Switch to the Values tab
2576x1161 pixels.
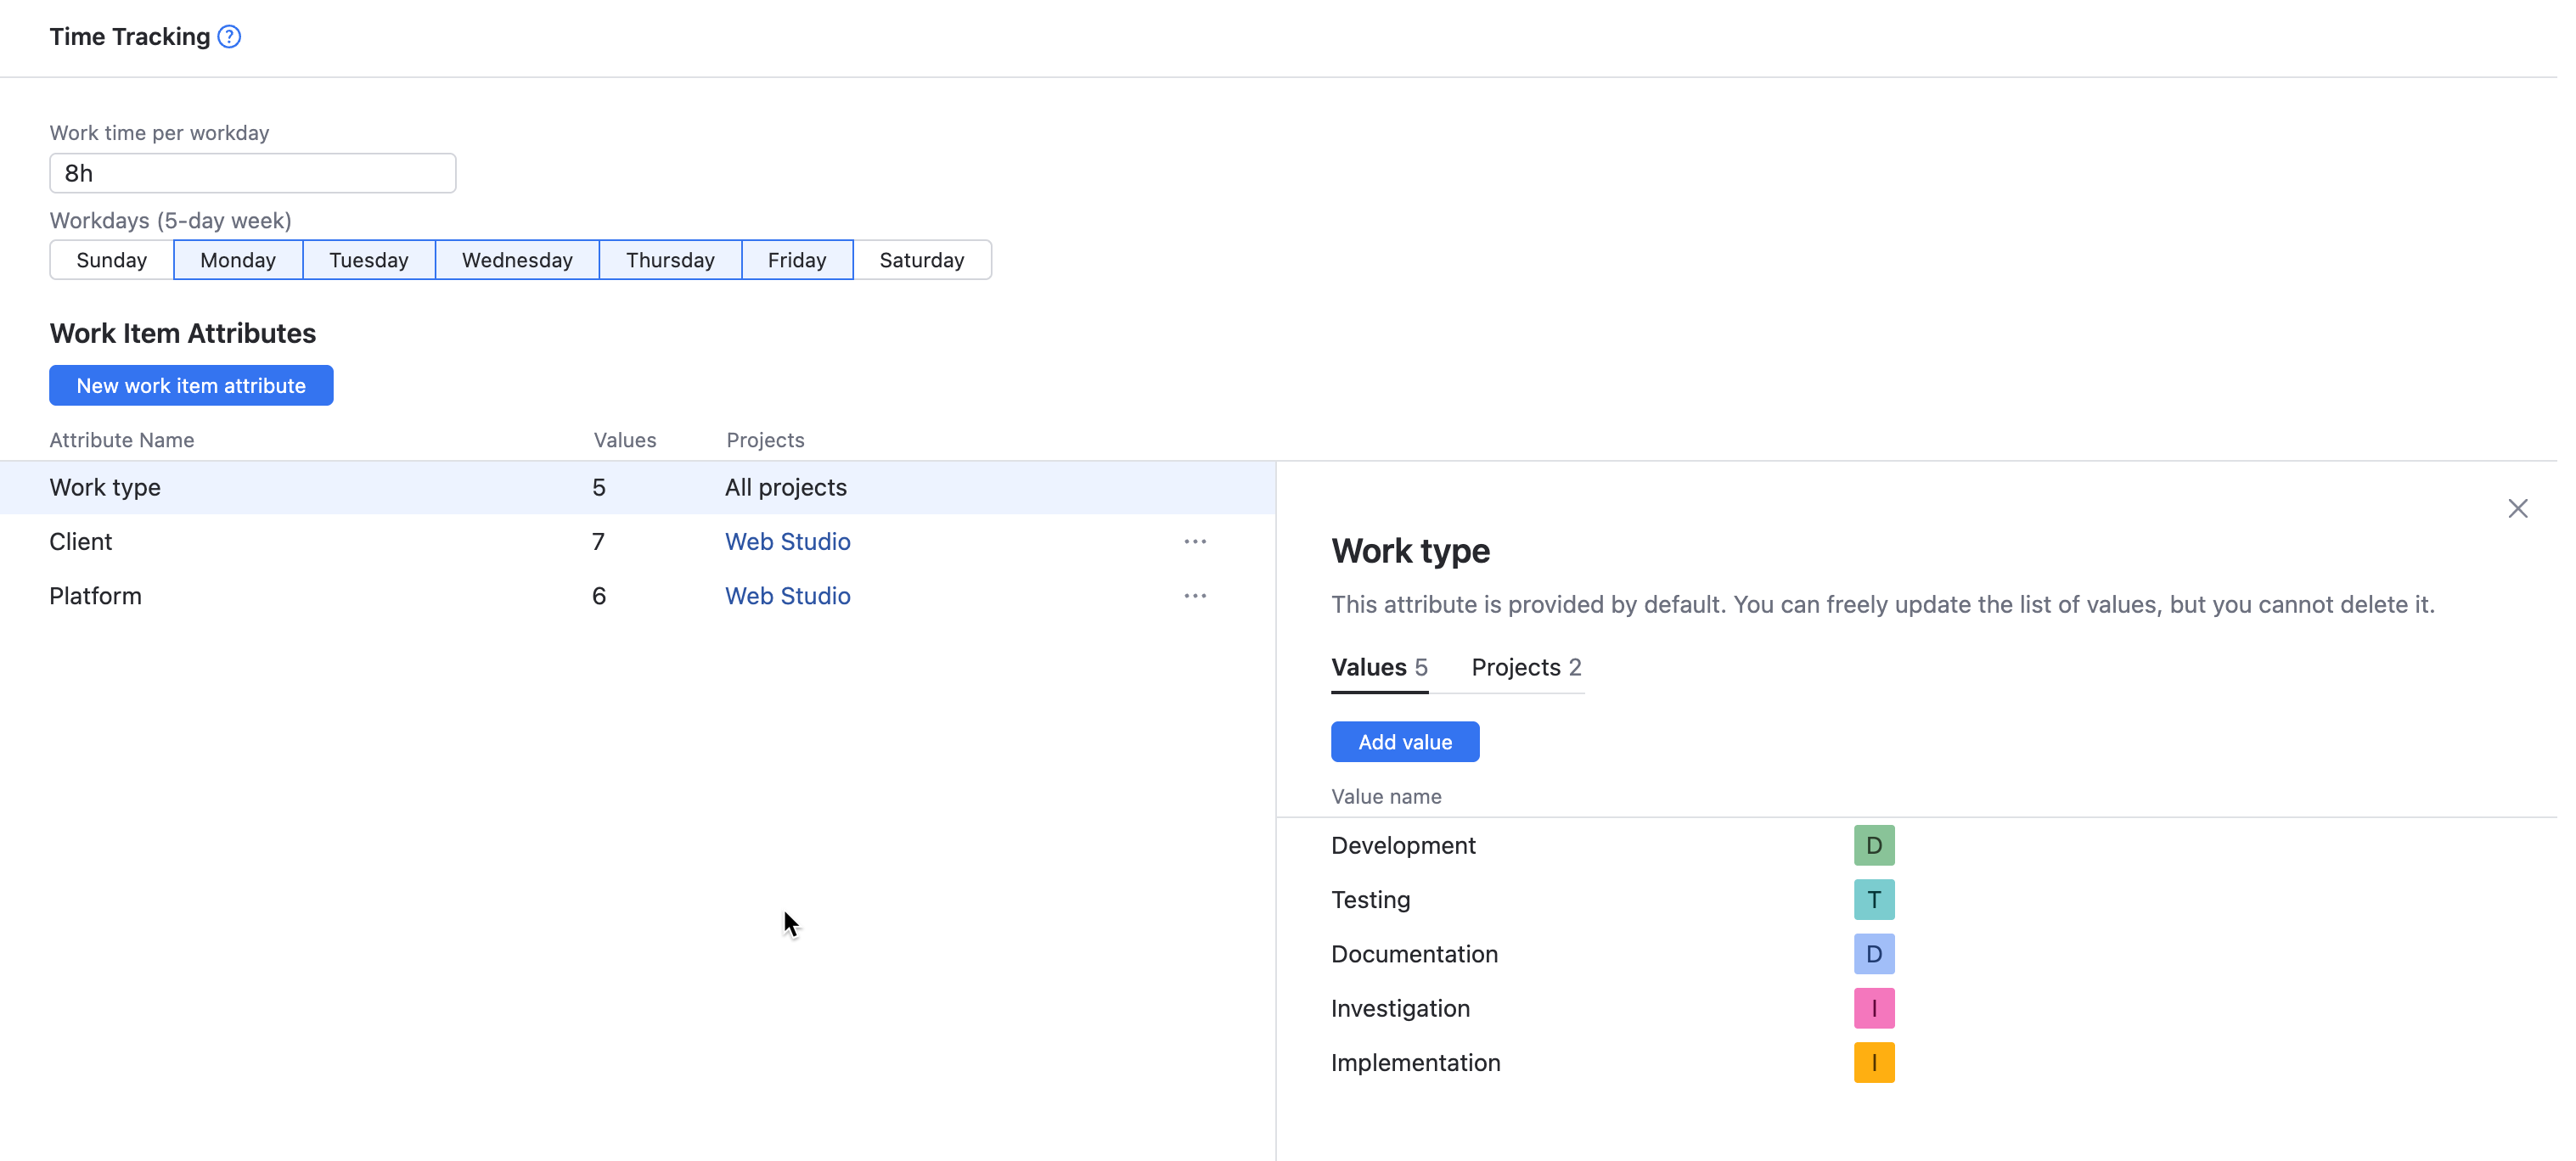coord(1378,666)
